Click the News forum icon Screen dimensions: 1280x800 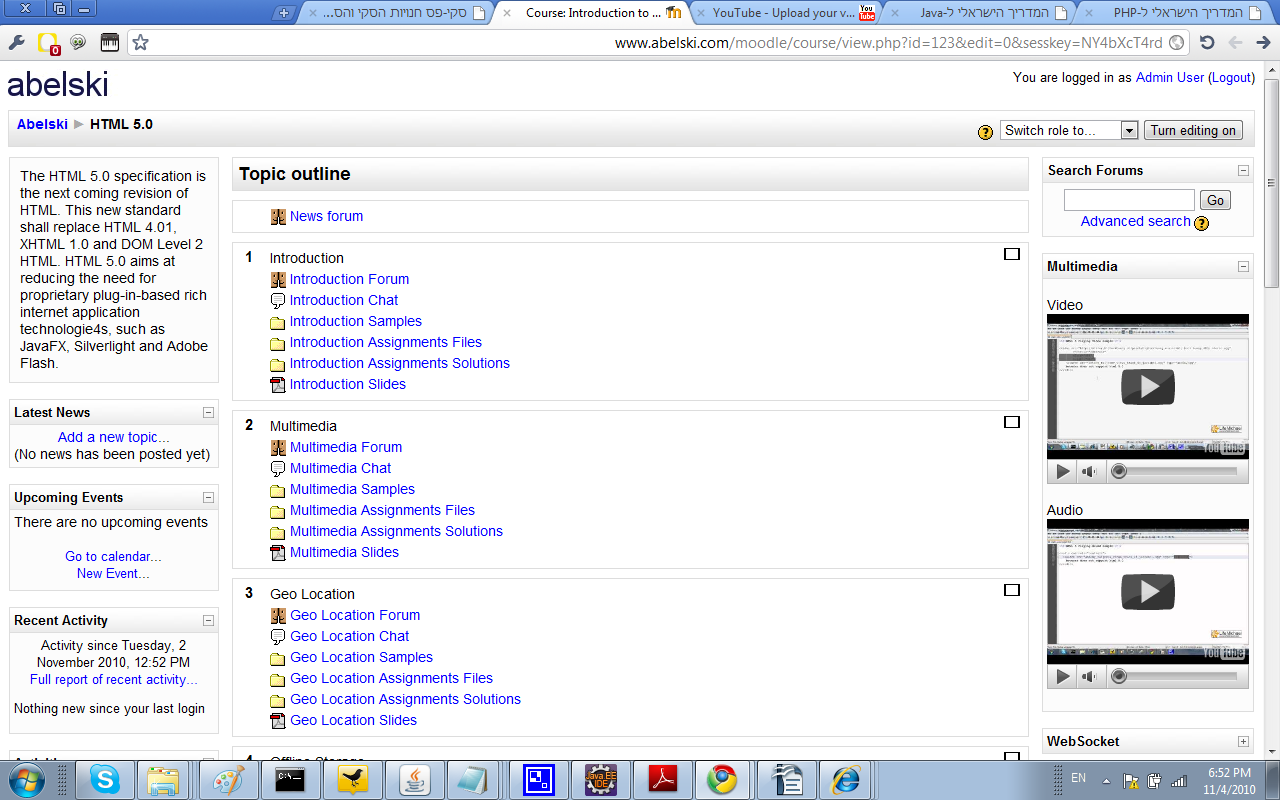pos(278,216)
